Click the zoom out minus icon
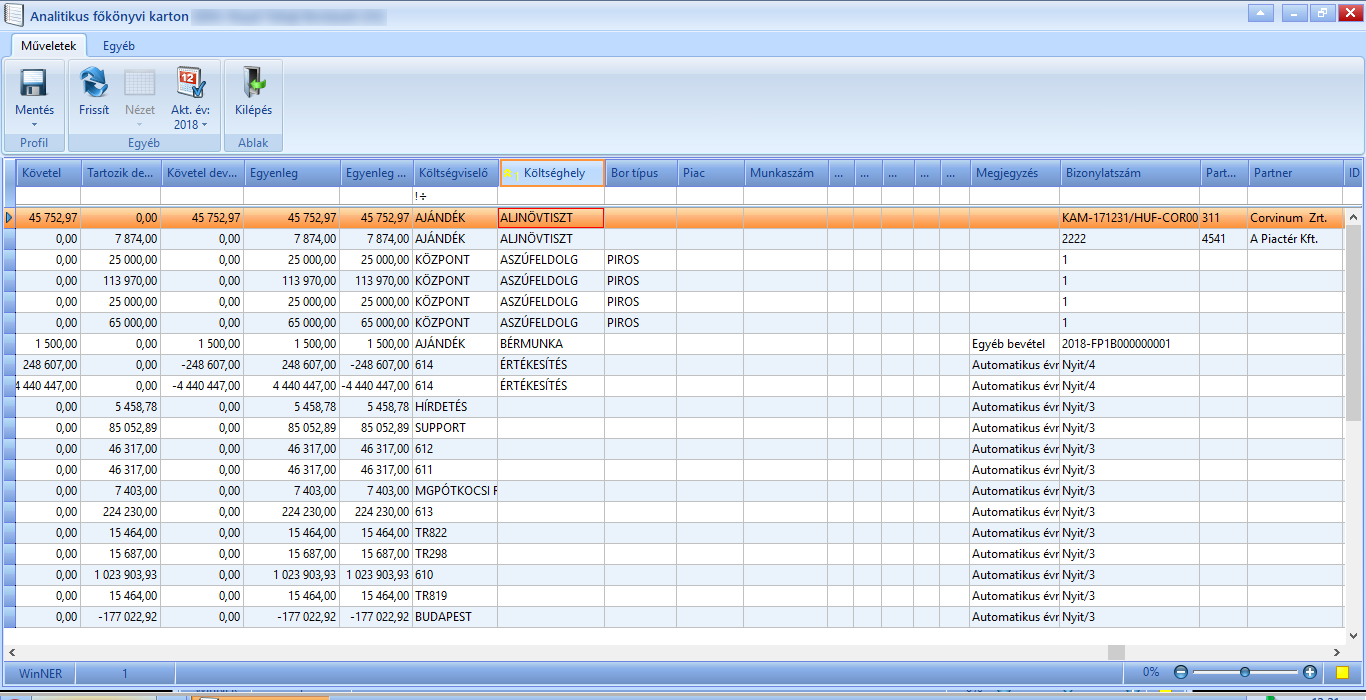This screenshot has height=700, width=1366. [x=1181, y=673]
